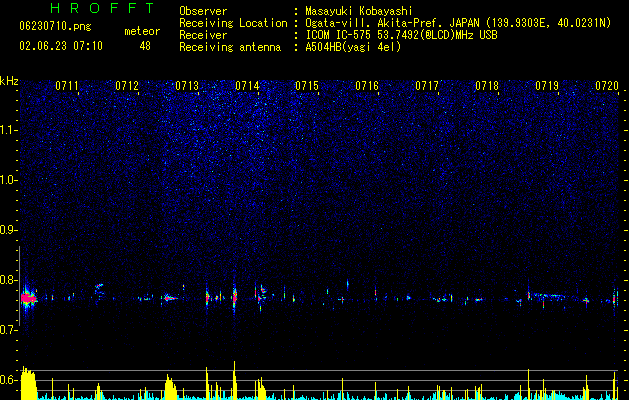Click the 0.6 kHz axis label
Viewport: 629px width, 400px height.
pos(9,380)
